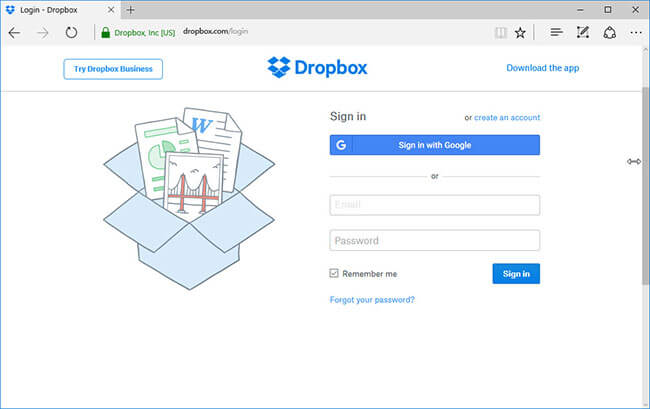Click the vertical page scrollbar
This screenshot has height=409, width=650.
(x=645, y=186)
